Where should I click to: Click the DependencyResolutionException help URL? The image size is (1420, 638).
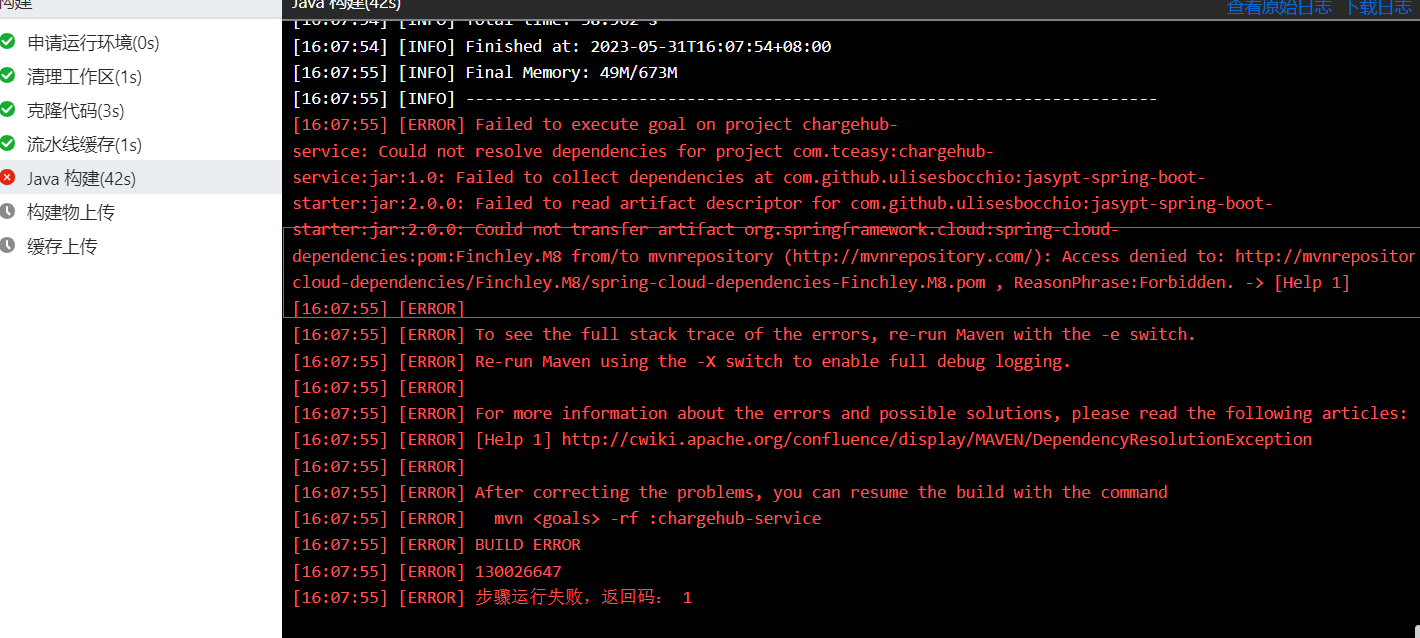pos(937,439)
